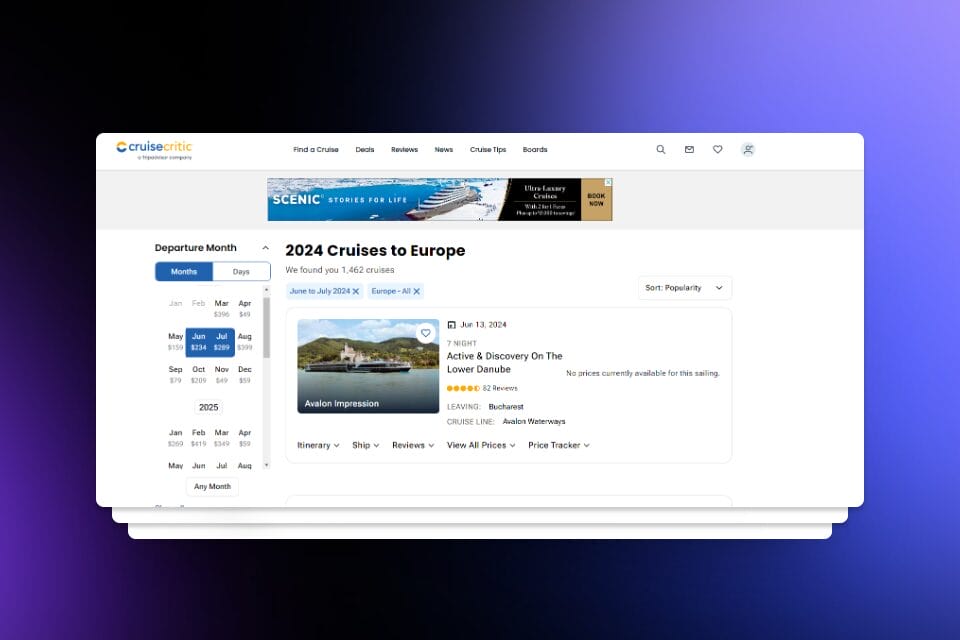Open the Find a Cruise menu
960x640 pixels.
tap(316, 149)
